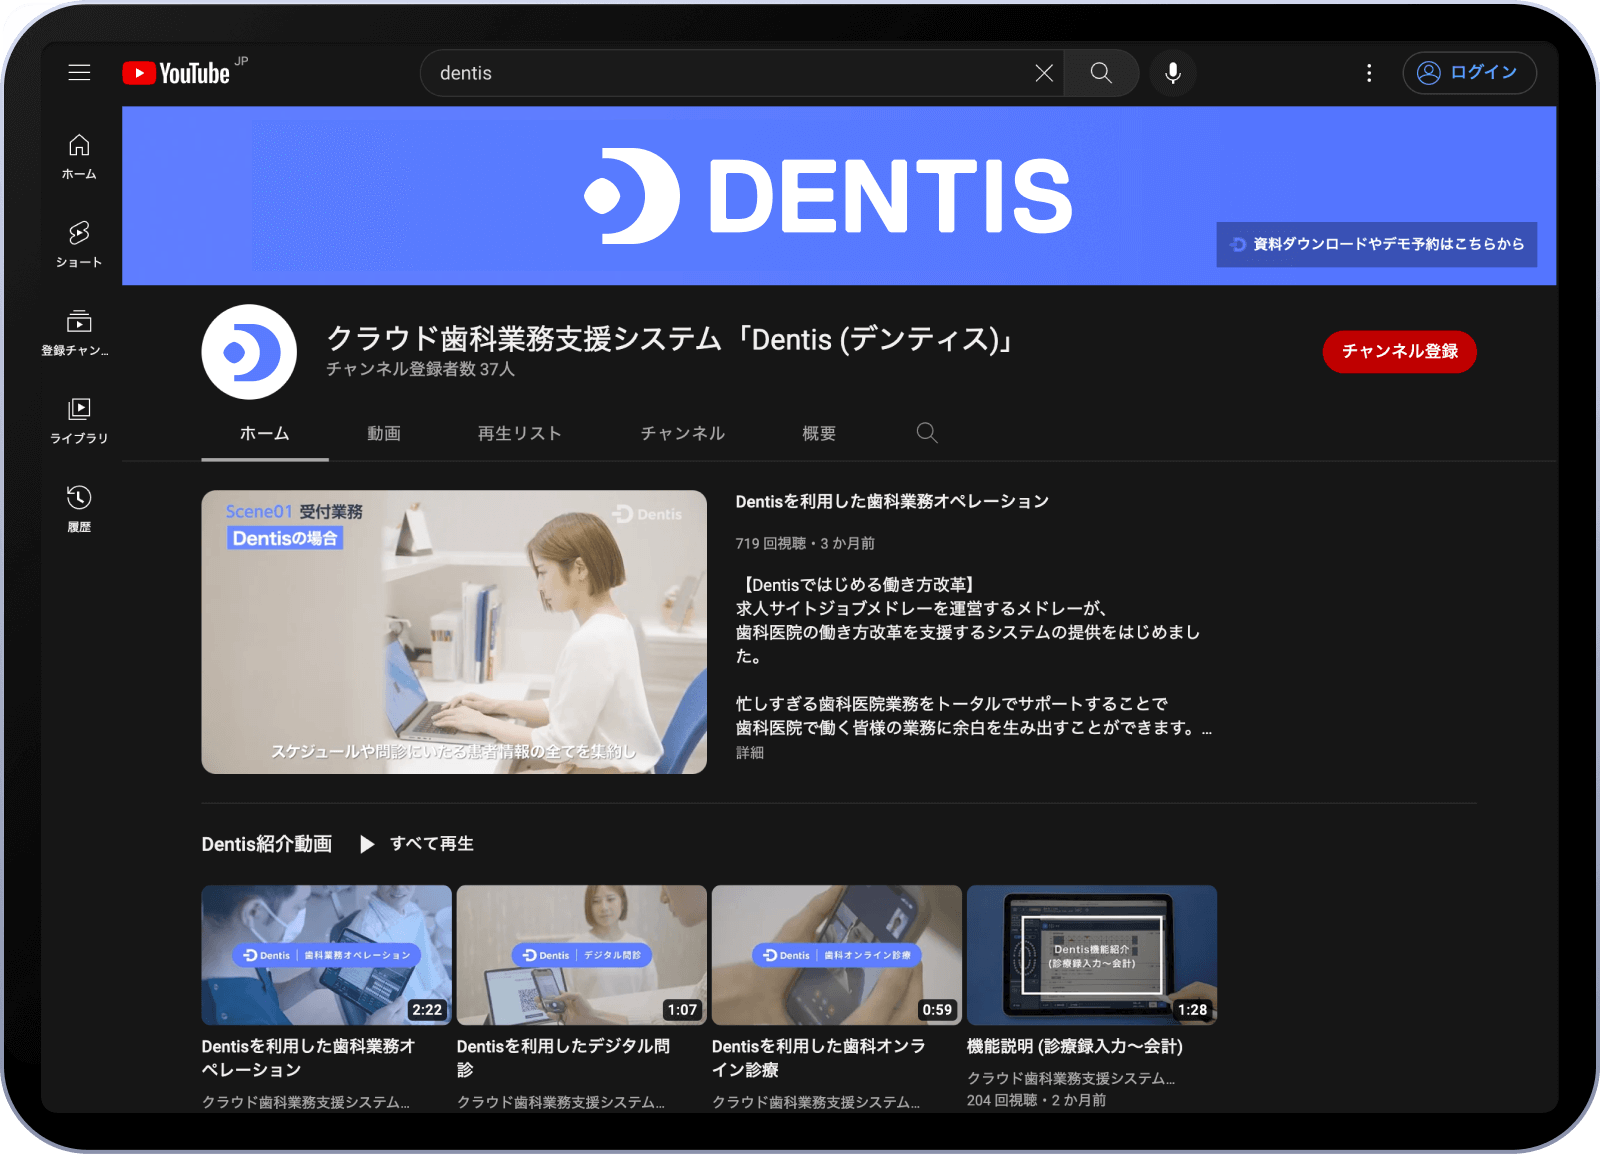This screenshot has width=1600, height=1154.
Task: Click the ログイン button
Action: [1469, 72]
